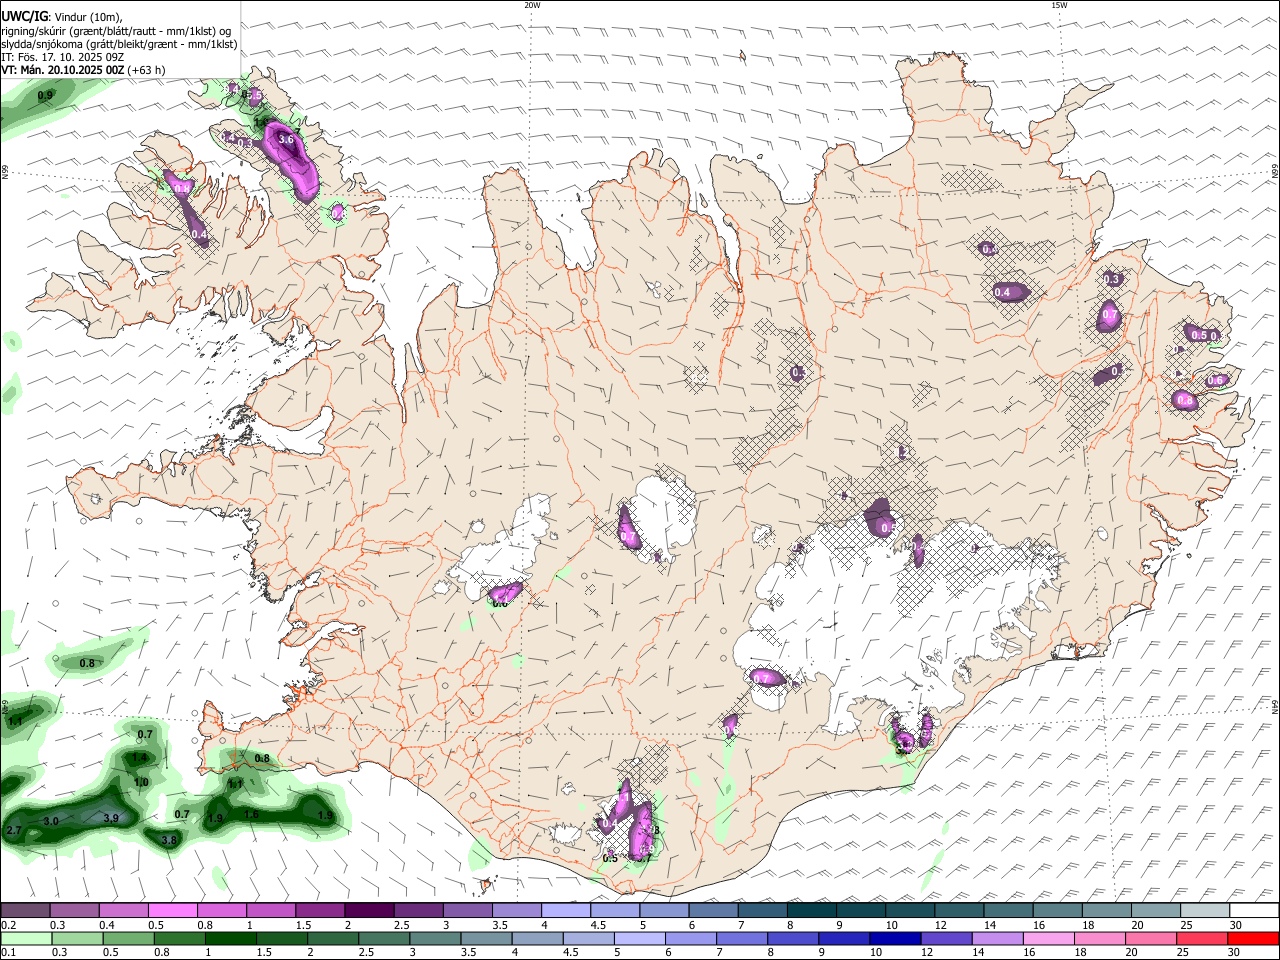Select the bright pink swatch between 0.5 and 0.8
The height and width of the screenshot is (960, 1280).
[x=172, y=911]
